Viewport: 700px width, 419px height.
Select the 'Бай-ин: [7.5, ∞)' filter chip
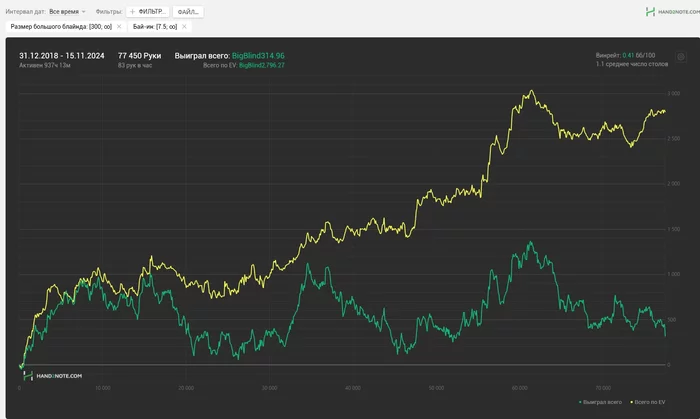pos(155,27)
